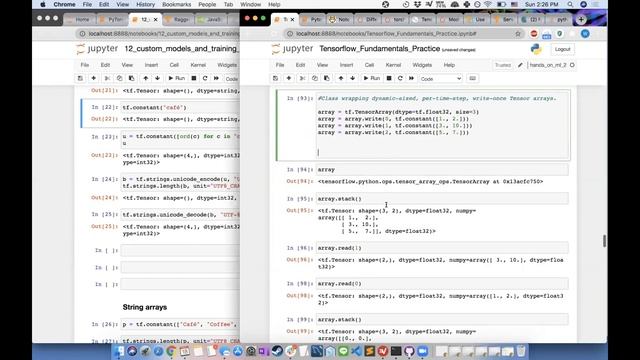Click the pencil edit icon beside Trusted
Viewport: 640px width, 360px height.
[x=520, y=65]
